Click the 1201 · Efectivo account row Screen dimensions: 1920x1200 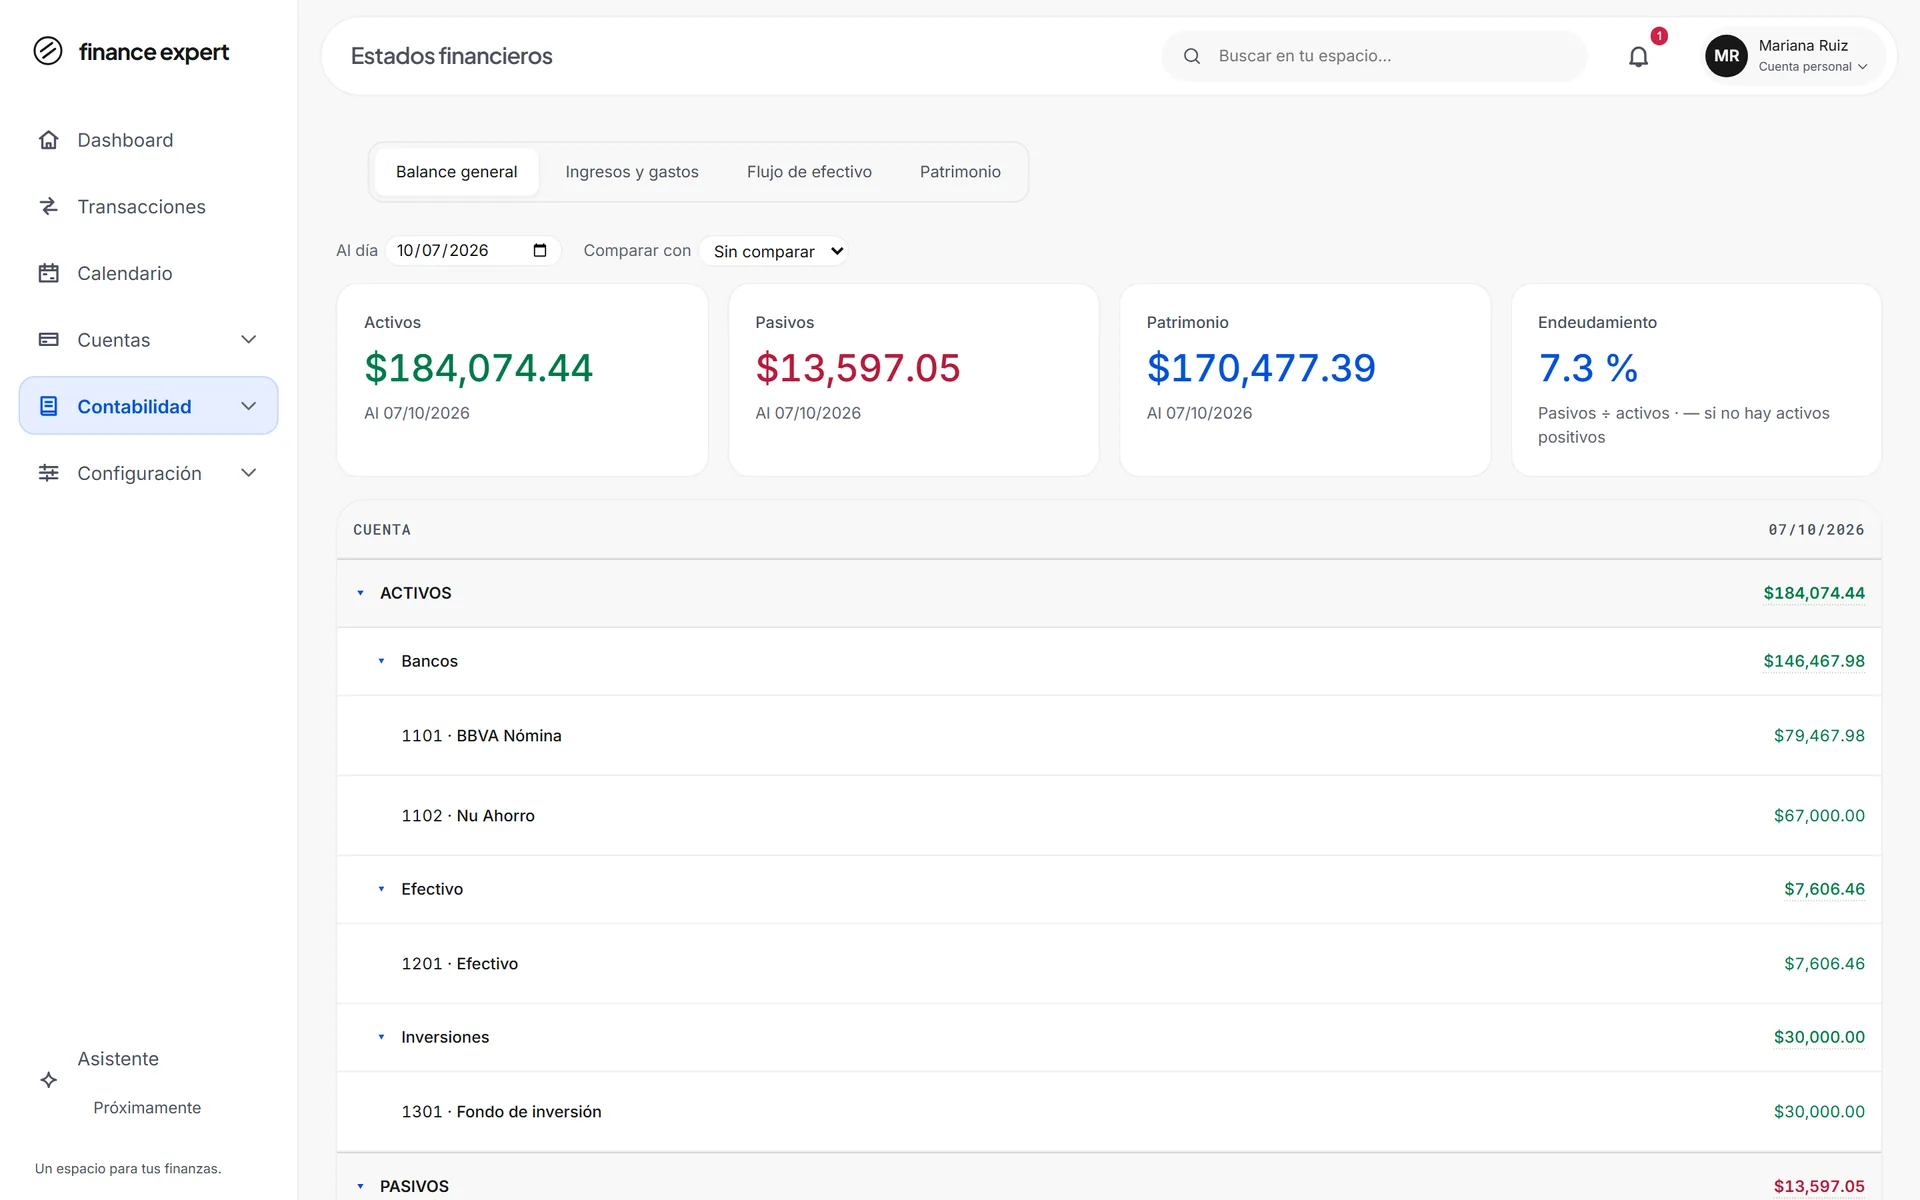tap(1109, 964)
